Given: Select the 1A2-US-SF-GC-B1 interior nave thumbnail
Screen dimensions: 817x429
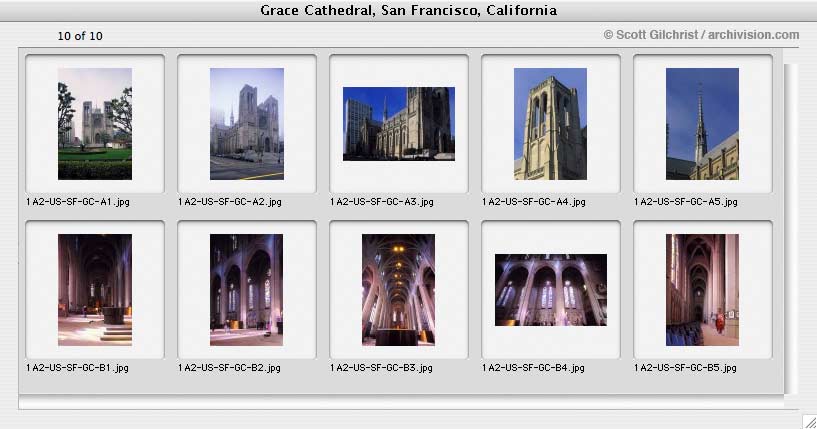Looking at the screenshot, I should pyautogui.click(x=95, y=290).
